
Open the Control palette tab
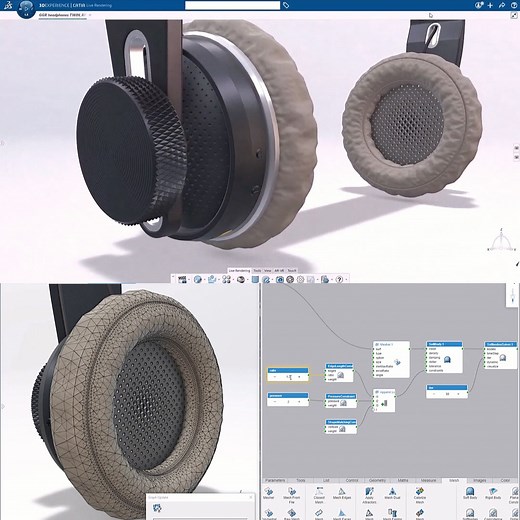click(x=352, y=480)
